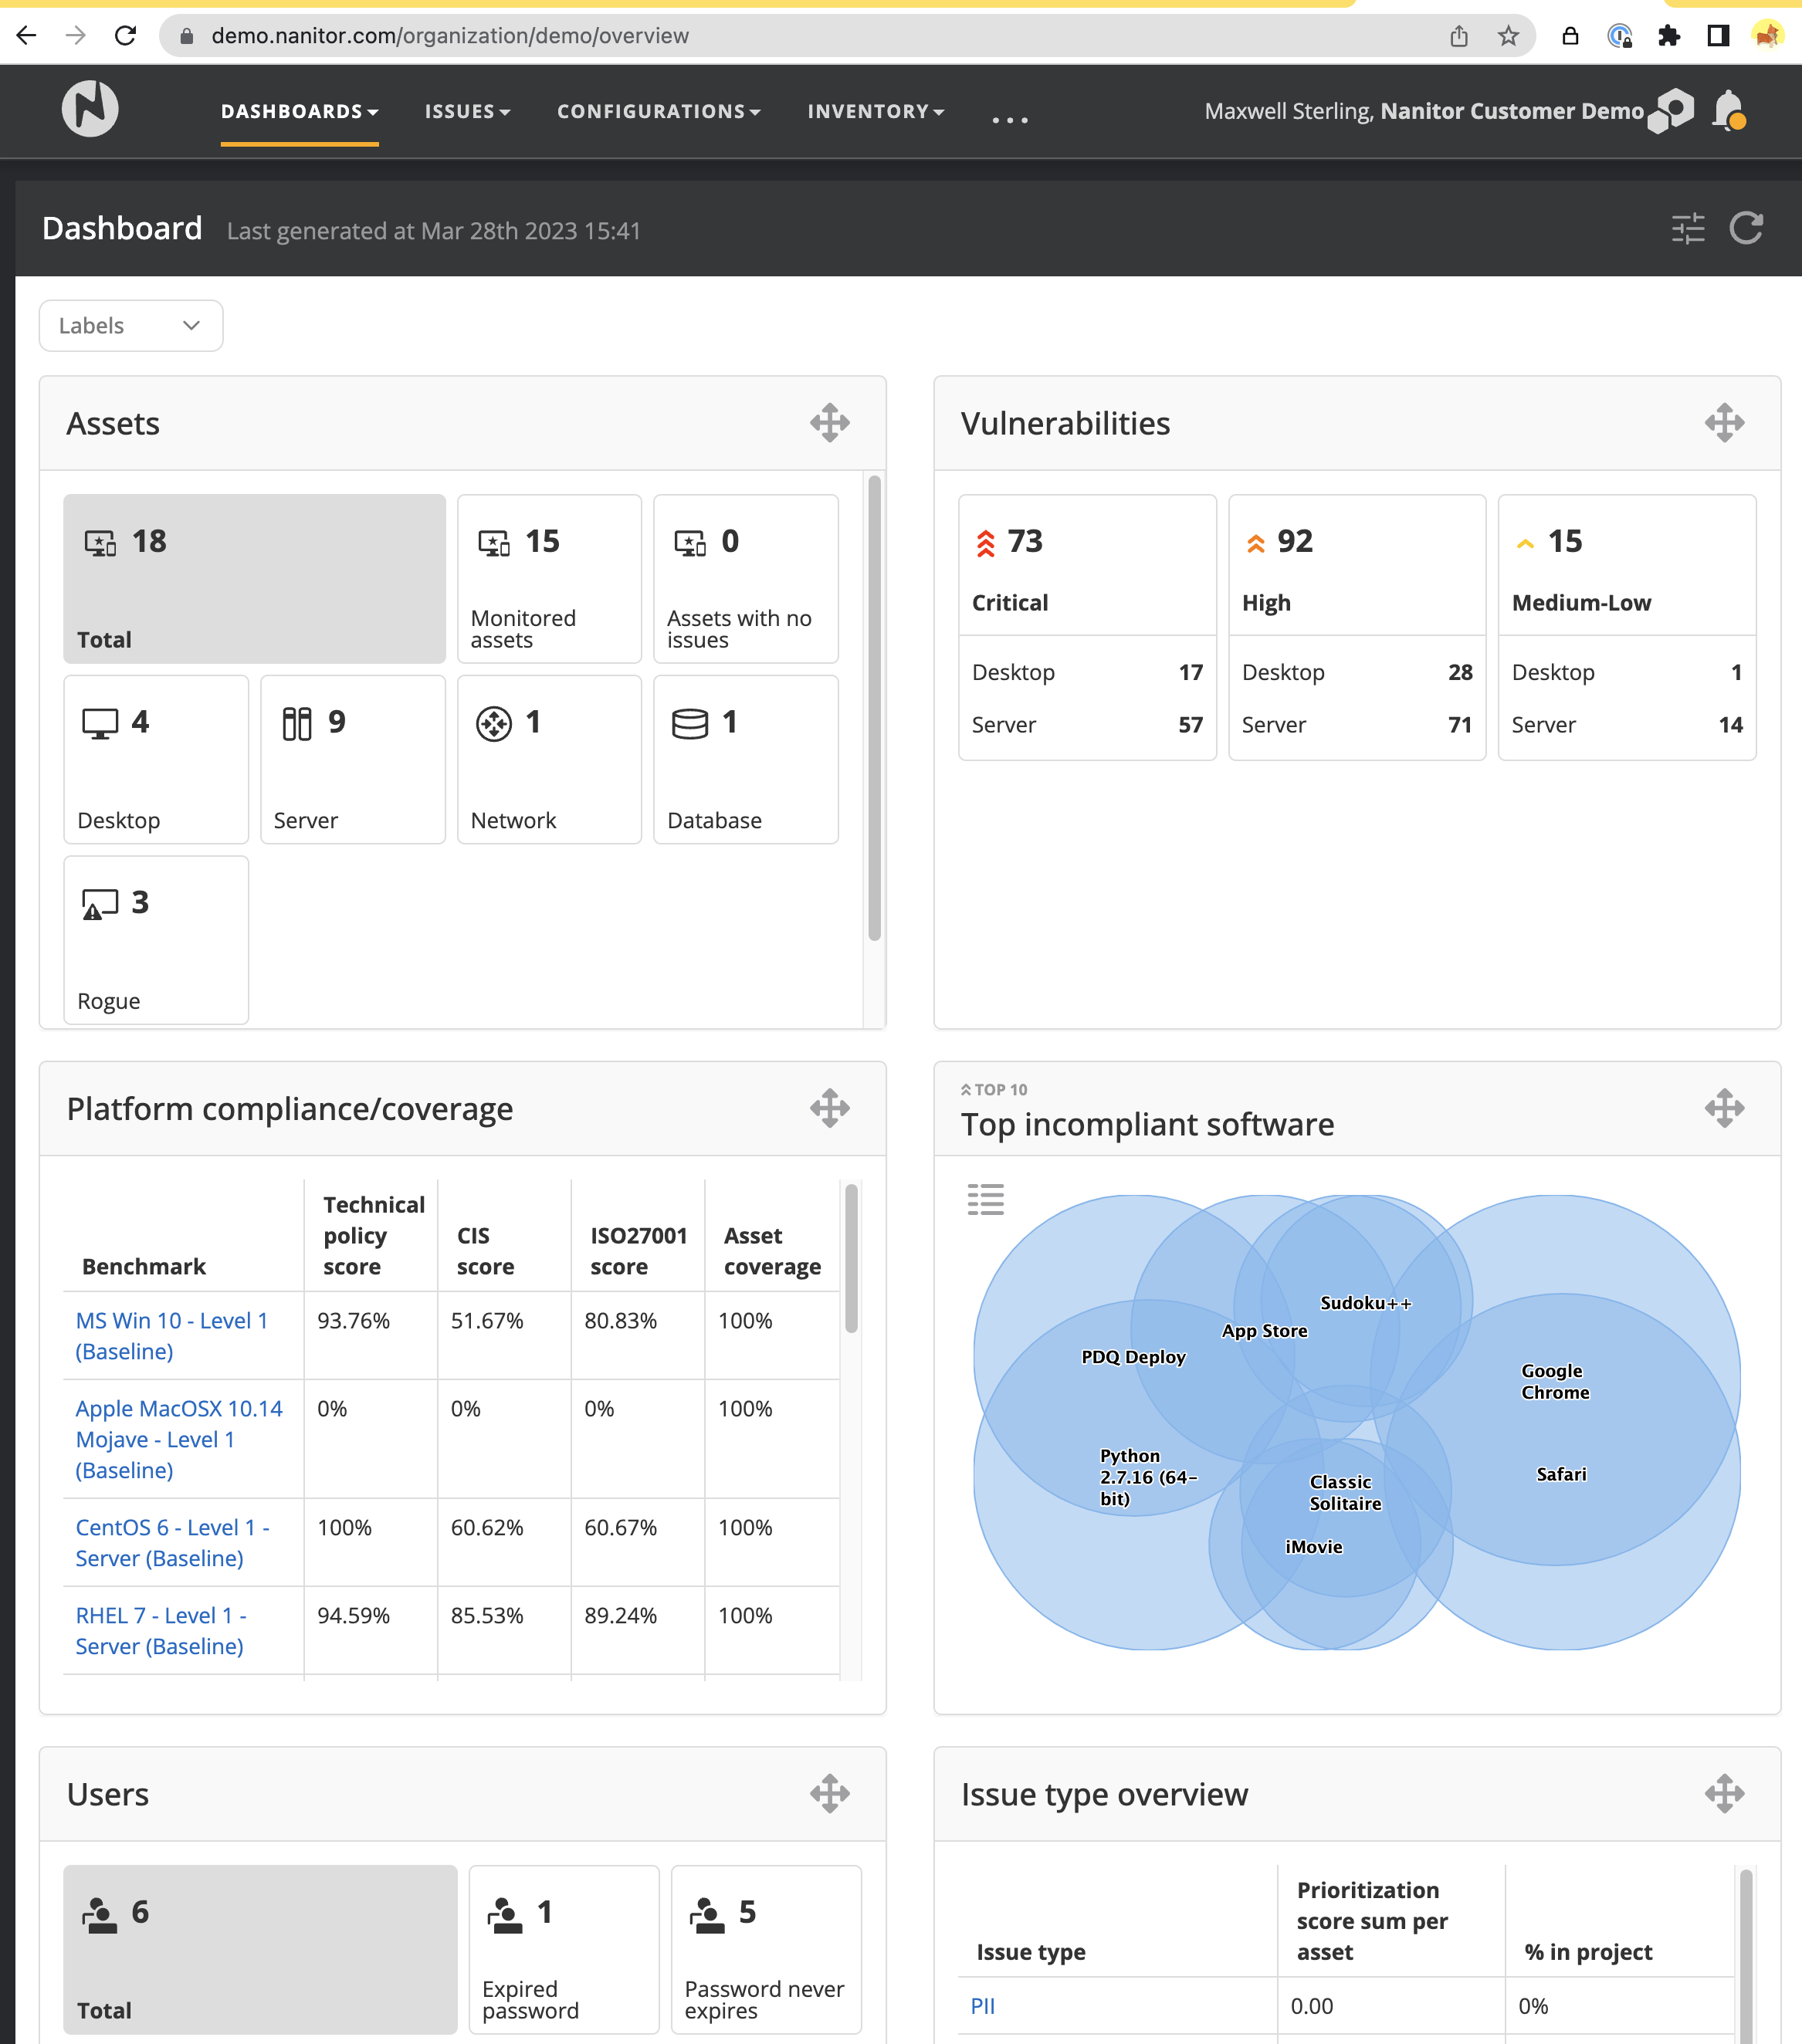Screen dimensions: 1802x2044
Task: Expand the Labels dropdown
Action: [x=131, y=326]
